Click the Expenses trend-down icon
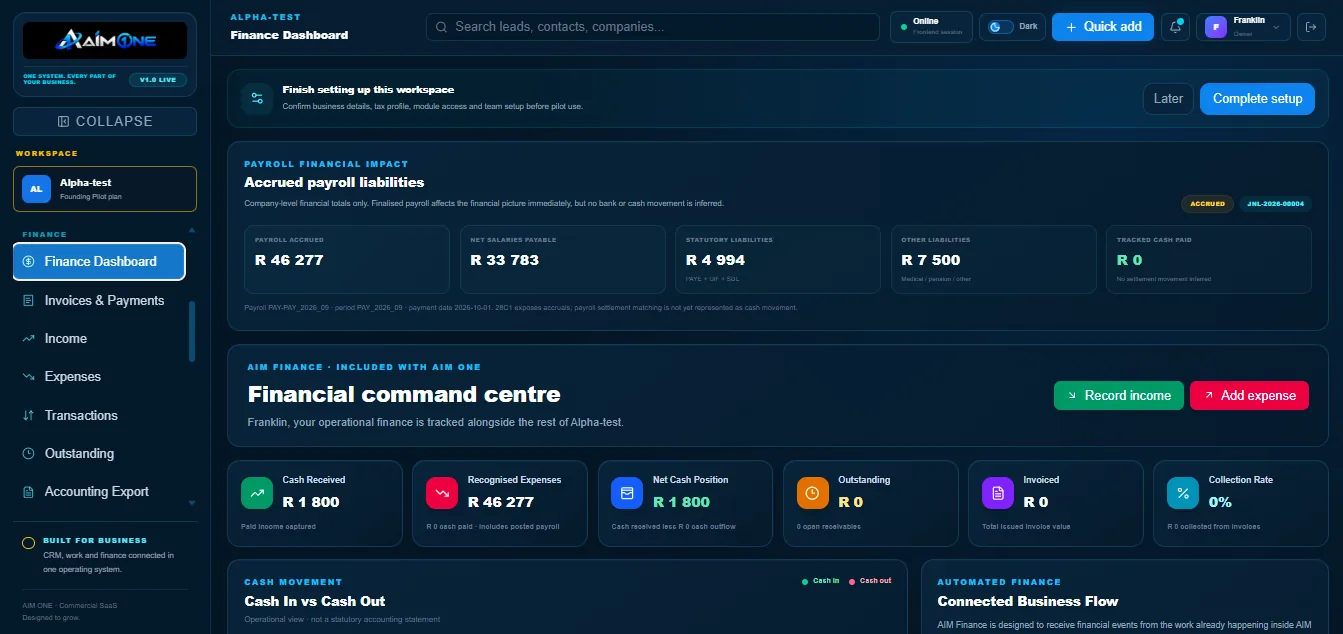The image size is (1343, 634). click(x=28, y=377)
